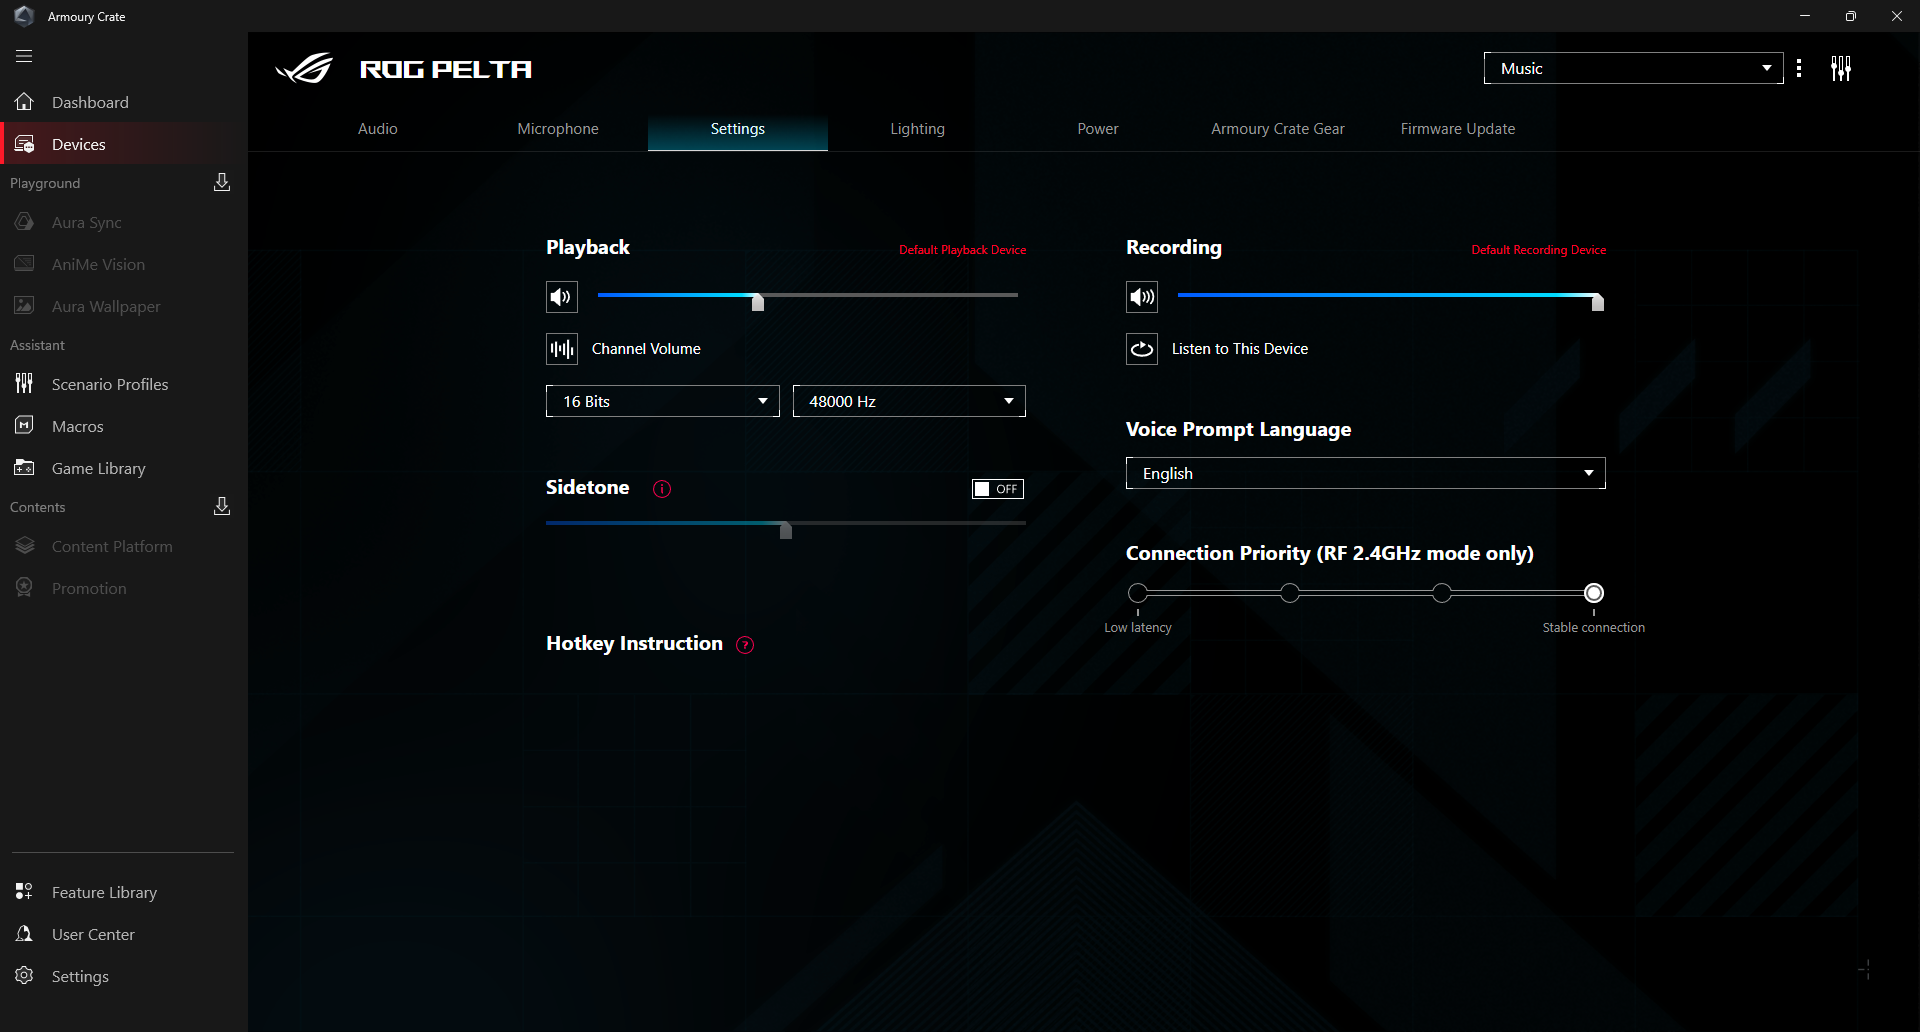Click the Sidetone level slider handle

coord(786,530)
